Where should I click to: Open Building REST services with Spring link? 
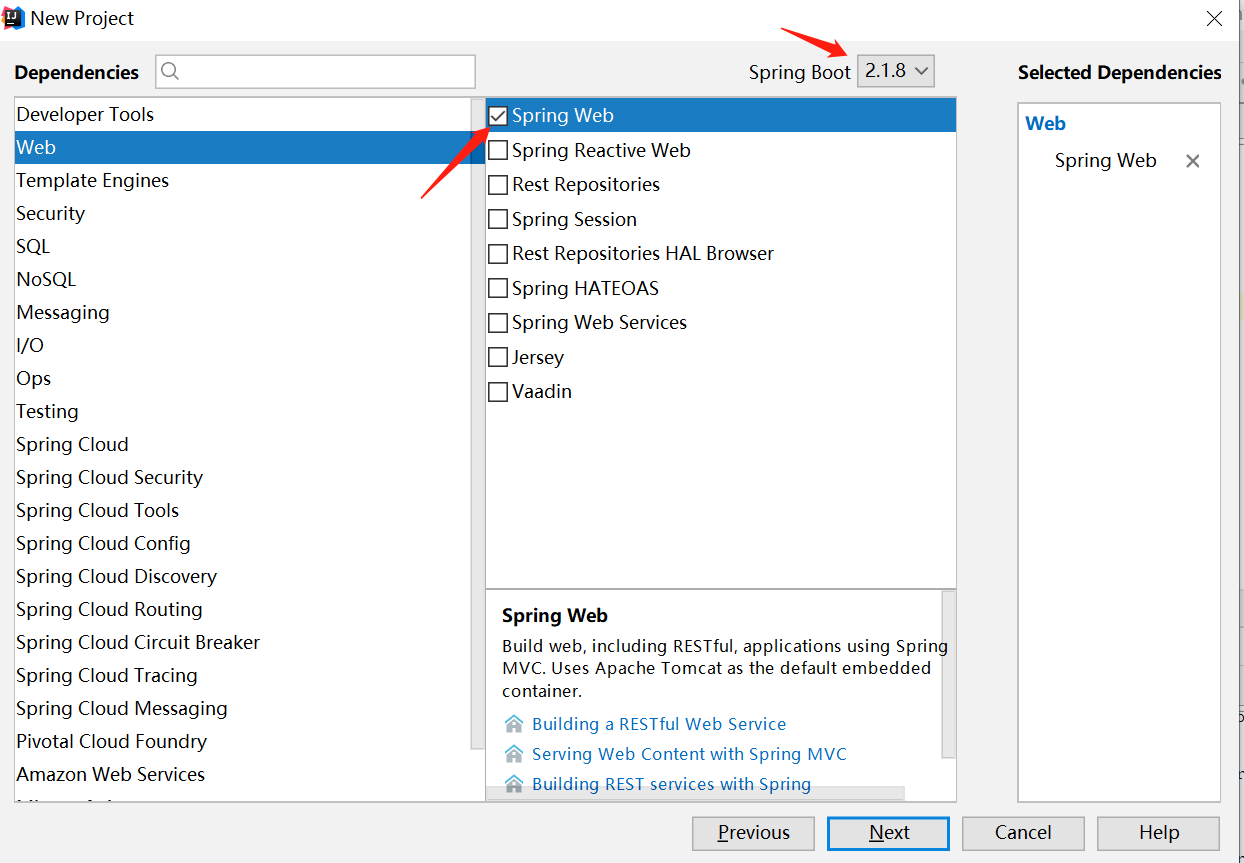(671, 784)
